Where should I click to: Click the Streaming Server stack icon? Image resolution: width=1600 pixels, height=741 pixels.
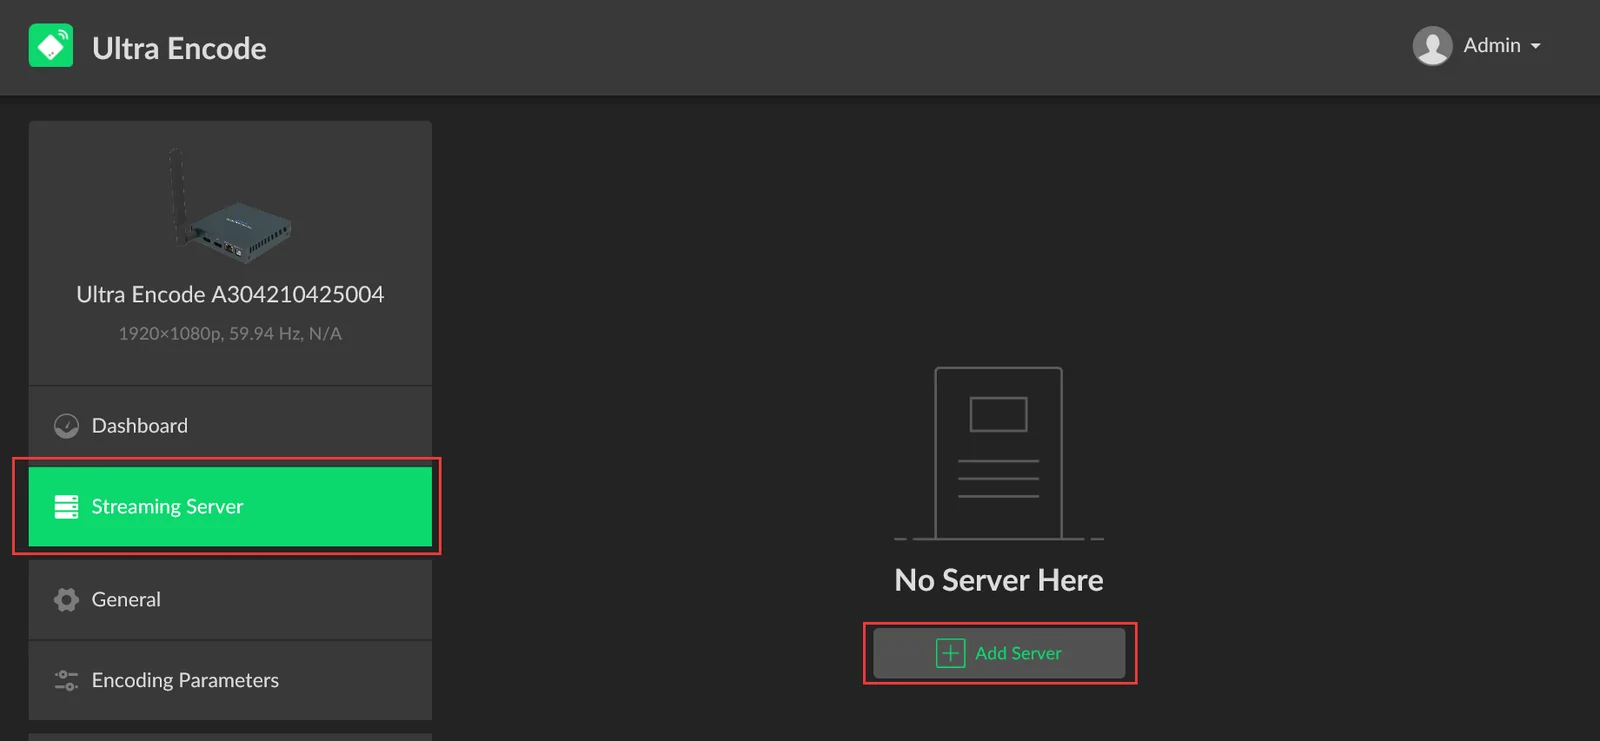(66, 507)
